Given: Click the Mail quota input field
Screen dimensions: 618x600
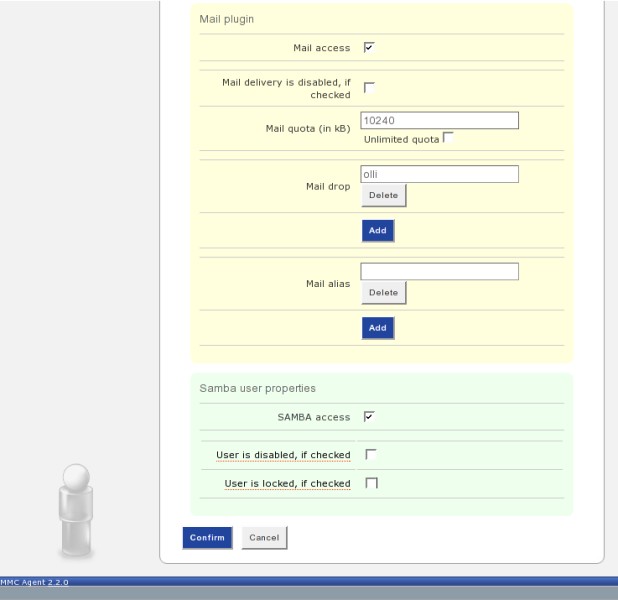Looking at the screenshot, I should 439,120.
